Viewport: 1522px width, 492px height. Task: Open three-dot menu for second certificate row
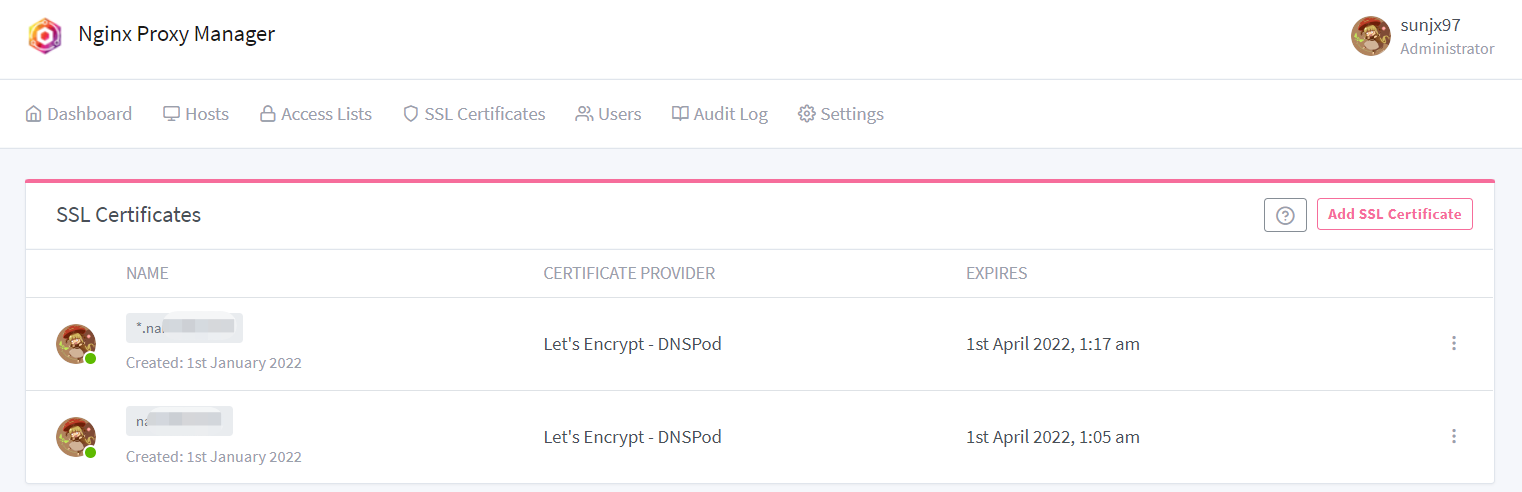click(1453, 436)
